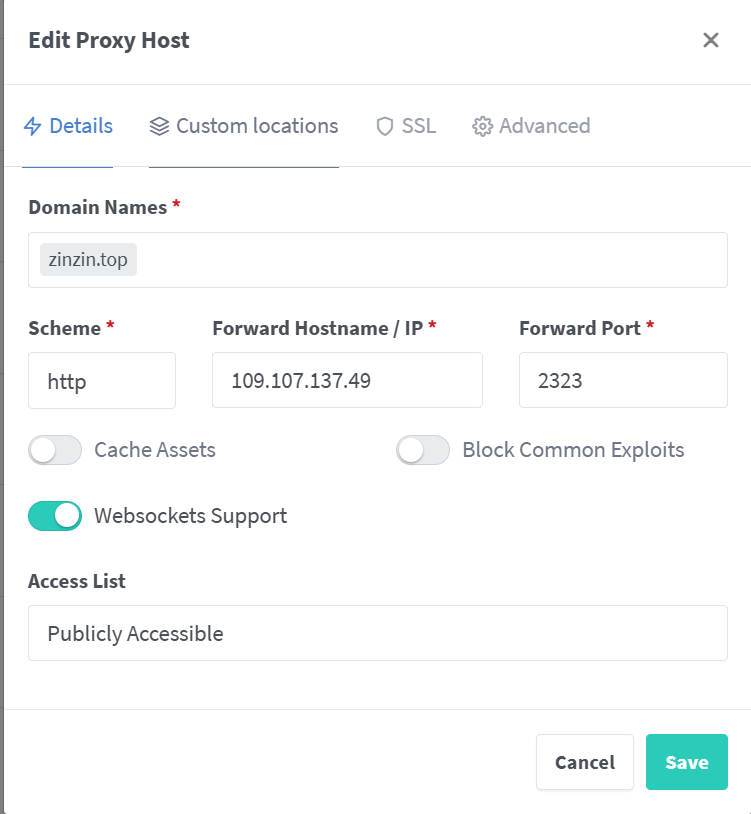Screen dimensions: 751x814
Task: Close the Edit Proxy Host dialog
Action: point(711,40)
